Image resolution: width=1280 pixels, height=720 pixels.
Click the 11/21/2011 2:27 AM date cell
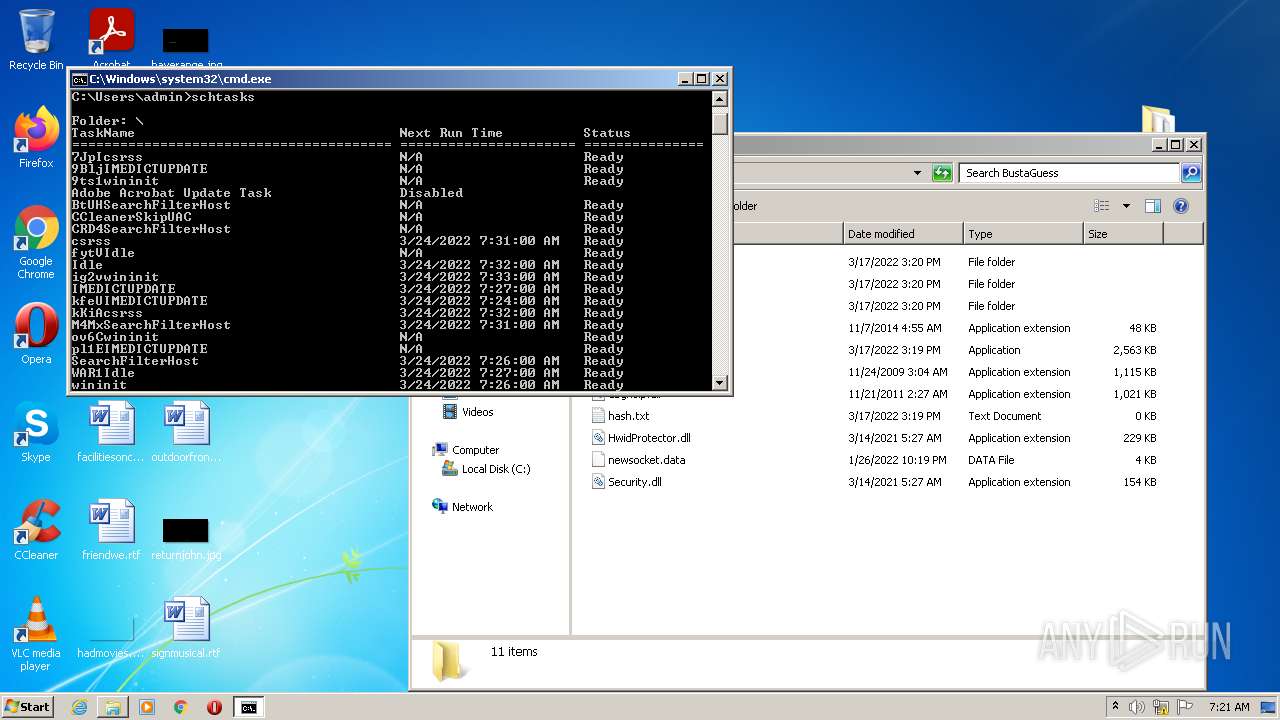point(897,394)
